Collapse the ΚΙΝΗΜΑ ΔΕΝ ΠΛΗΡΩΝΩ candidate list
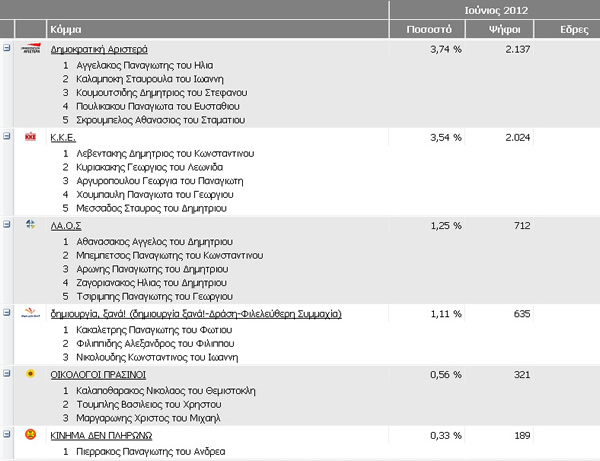Viewport: 600px width, 461px height. [7, 434]
